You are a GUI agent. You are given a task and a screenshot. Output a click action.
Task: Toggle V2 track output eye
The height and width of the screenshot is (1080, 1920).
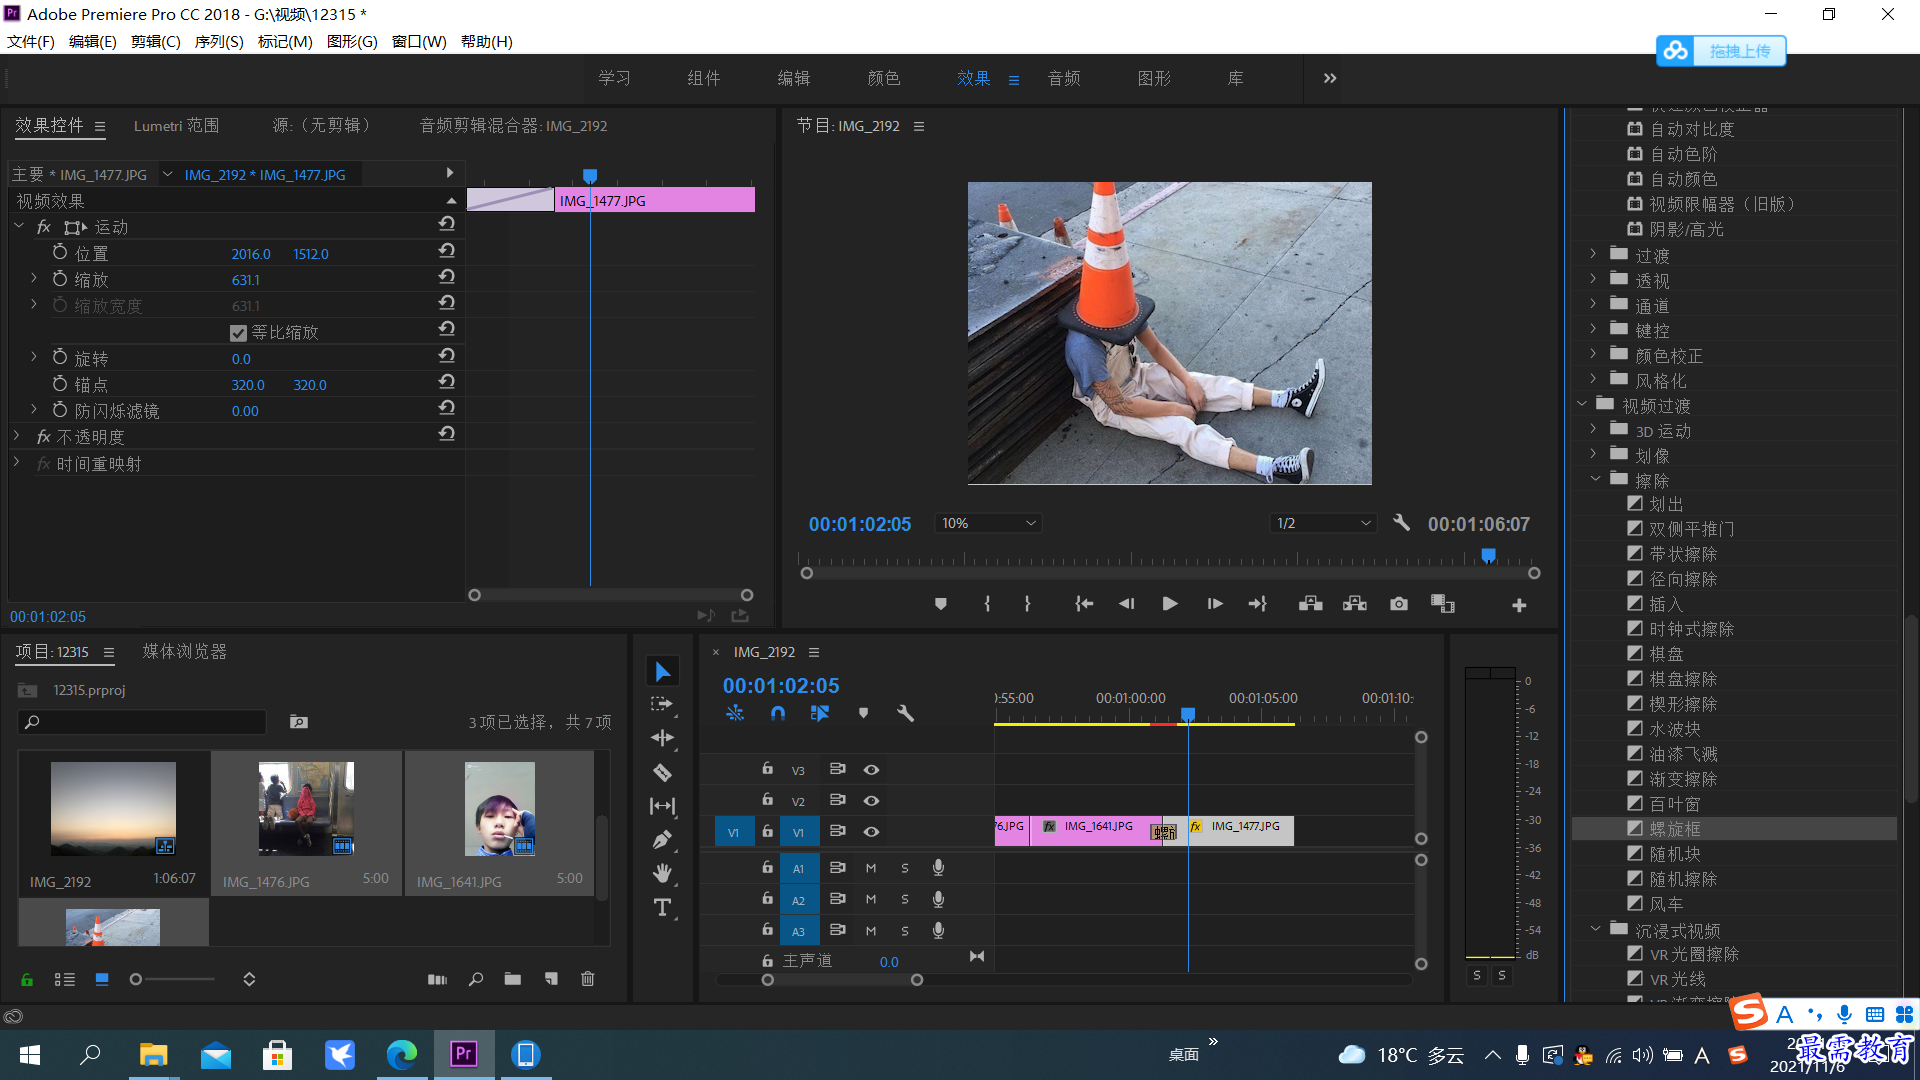coord(871,801)
